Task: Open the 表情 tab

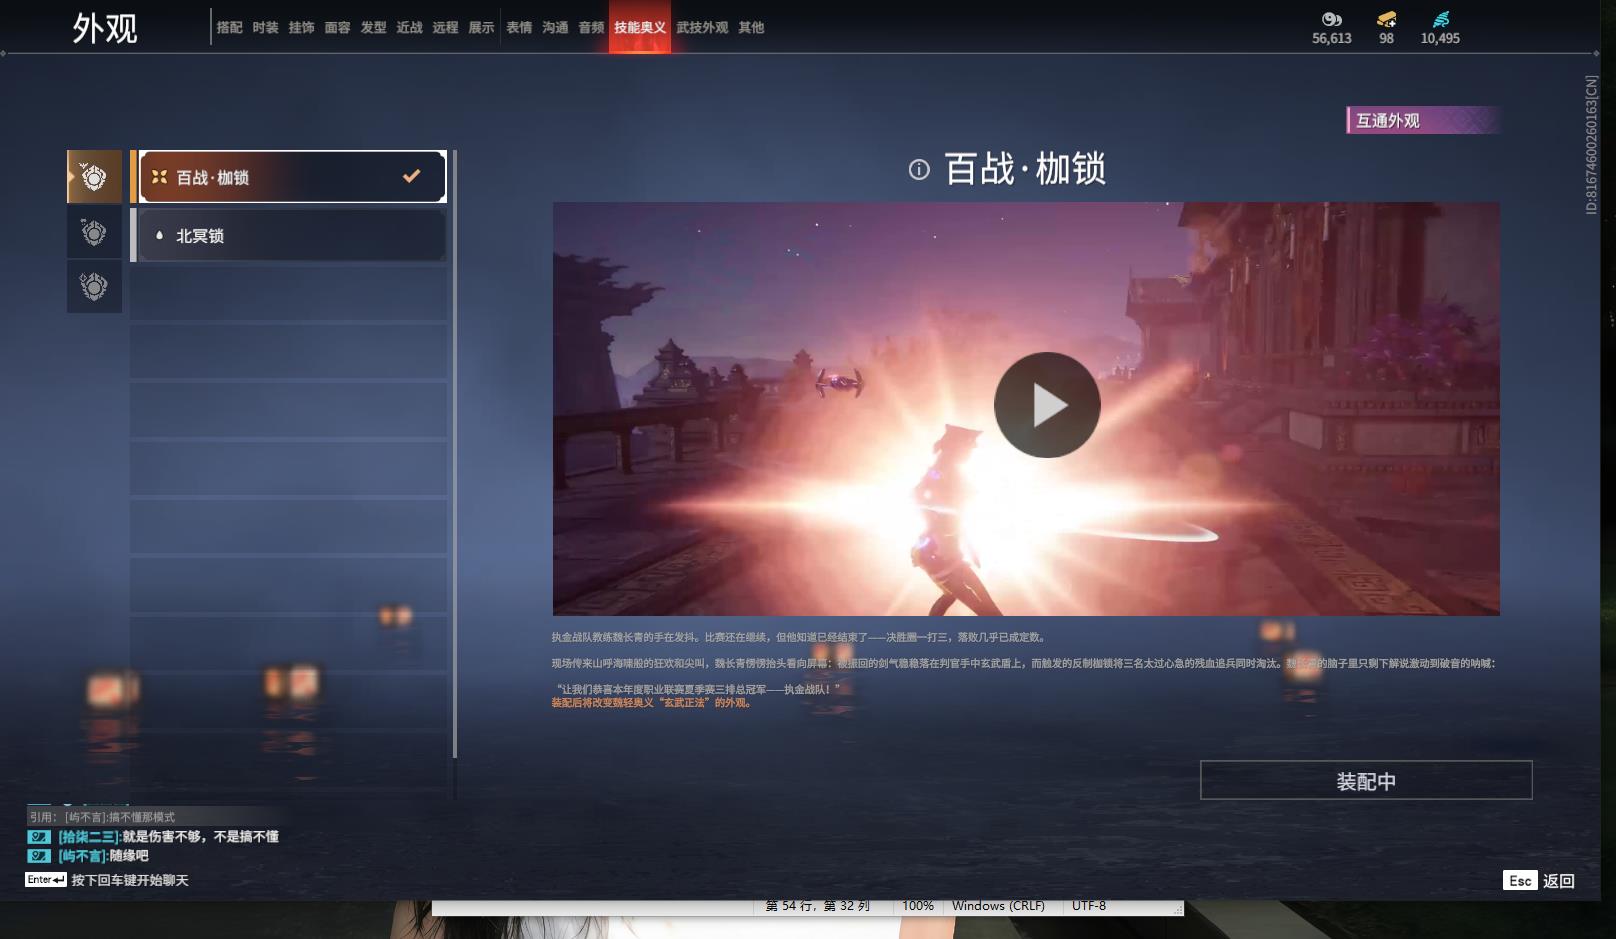Action: click(x=519, y=27)
